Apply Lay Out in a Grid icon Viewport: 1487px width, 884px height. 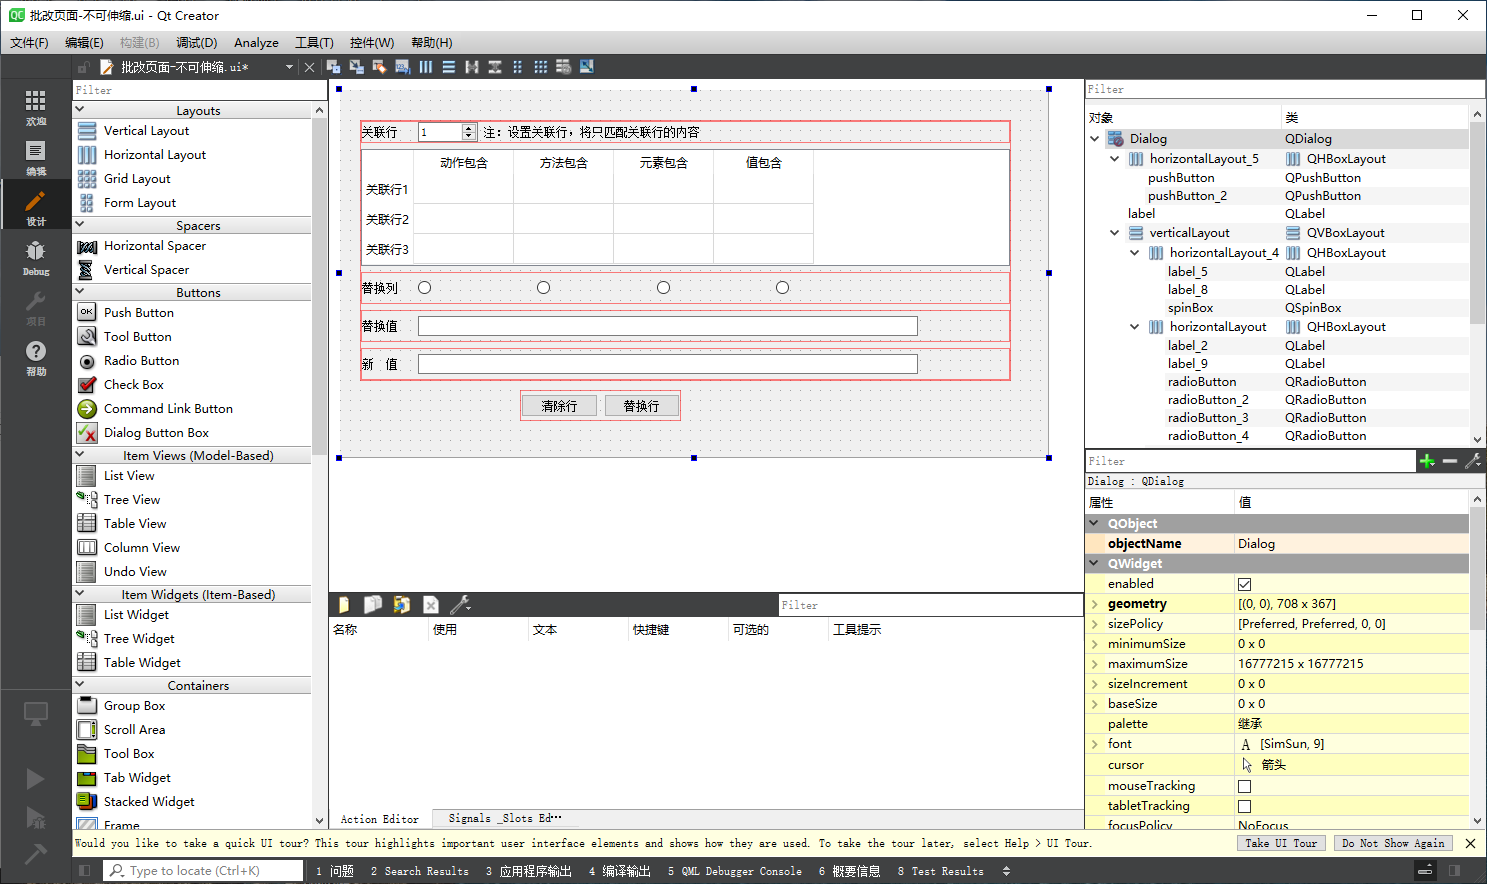point(541,67)
